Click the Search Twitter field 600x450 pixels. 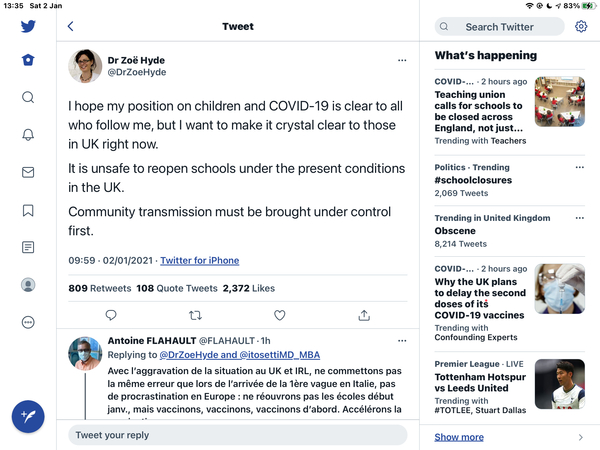click(499, 27)
